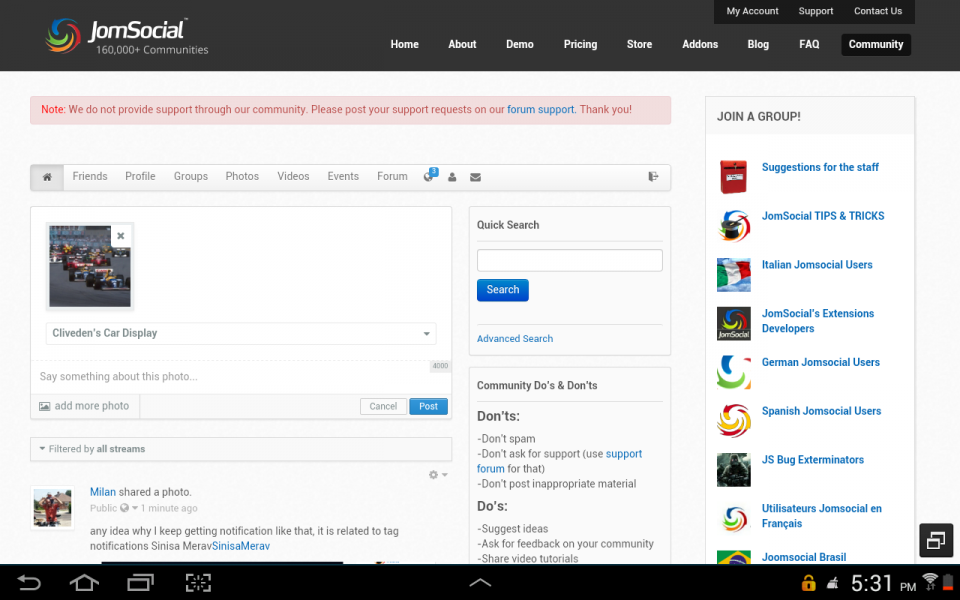Open the Photos tab
960x600 pixels.
[x=242, y=176]
